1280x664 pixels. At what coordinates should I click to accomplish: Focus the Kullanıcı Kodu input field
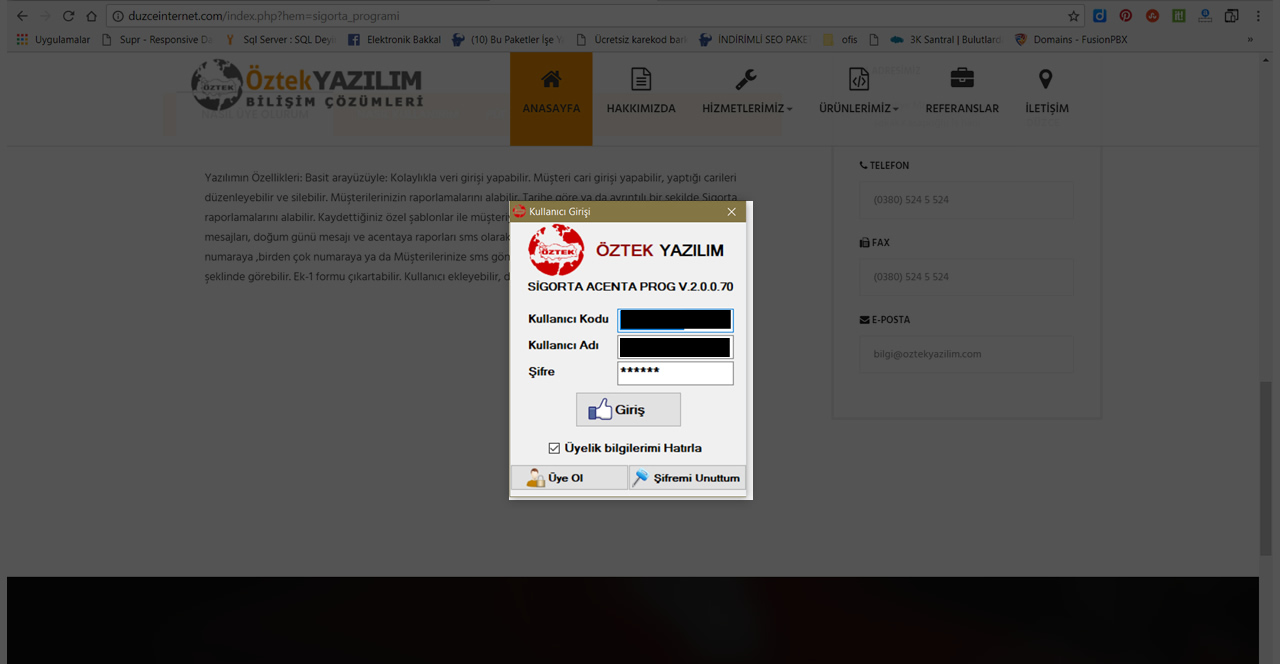click(x=675, y=320)
